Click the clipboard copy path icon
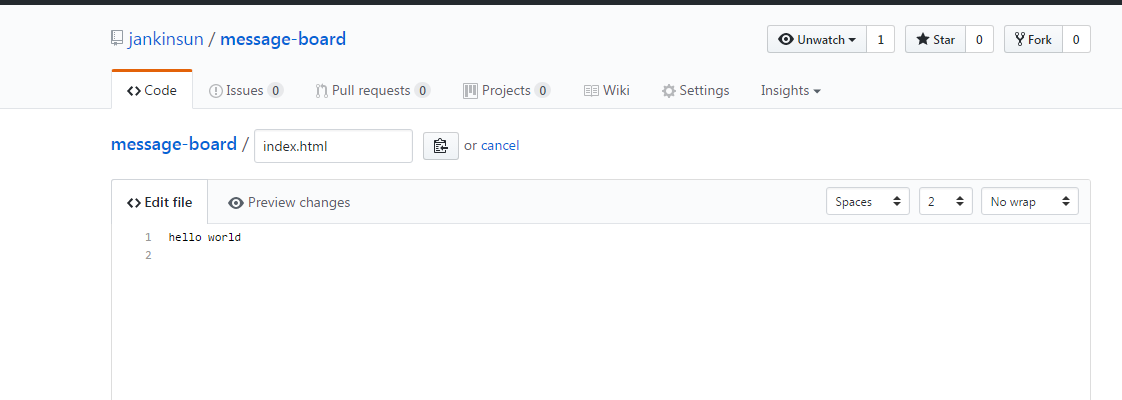The image size is (1122, 400). [440, 146]
